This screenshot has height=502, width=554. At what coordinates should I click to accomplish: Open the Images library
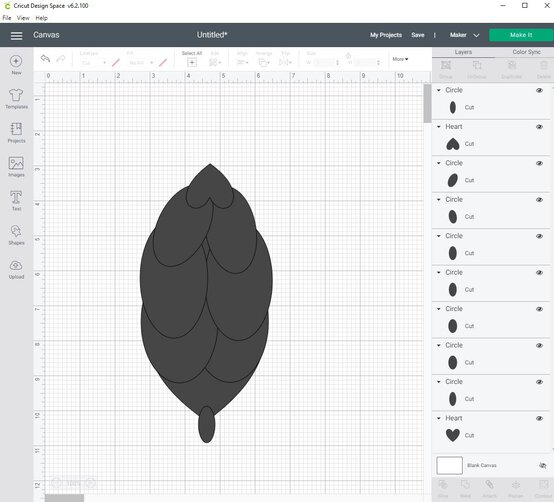(16, 166)
